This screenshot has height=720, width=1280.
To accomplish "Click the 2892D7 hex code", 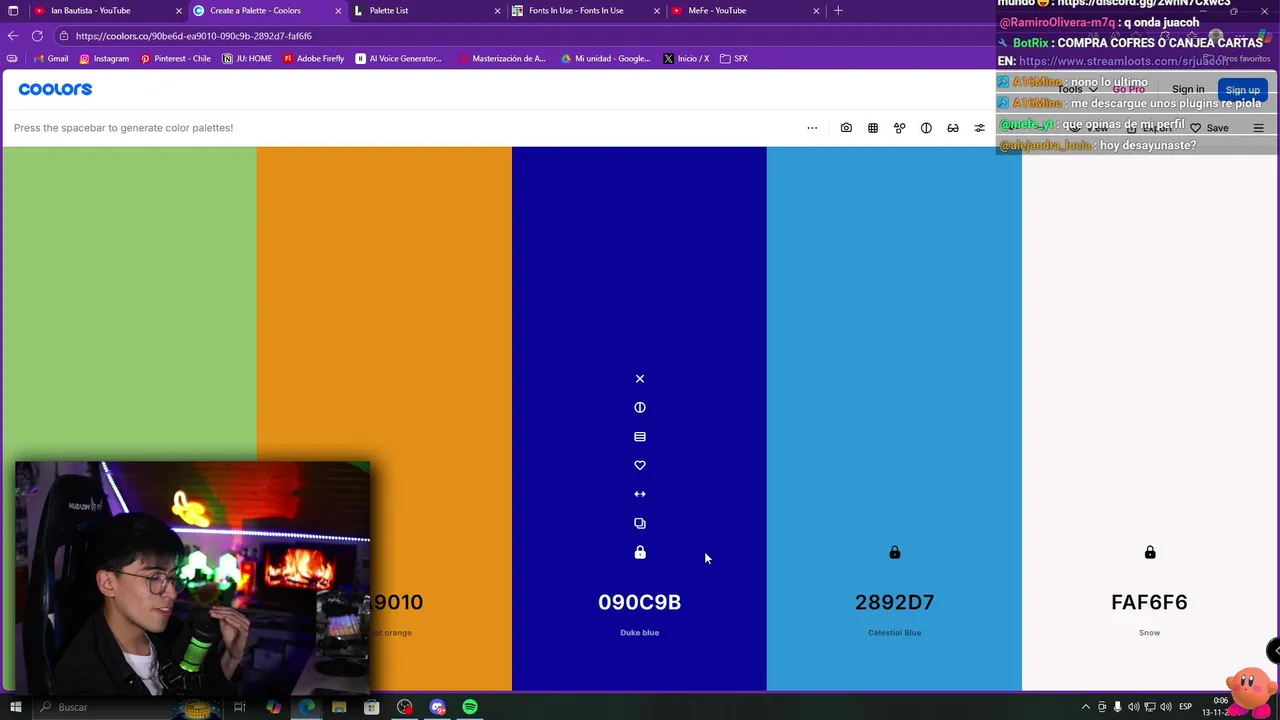I will 895,602.
